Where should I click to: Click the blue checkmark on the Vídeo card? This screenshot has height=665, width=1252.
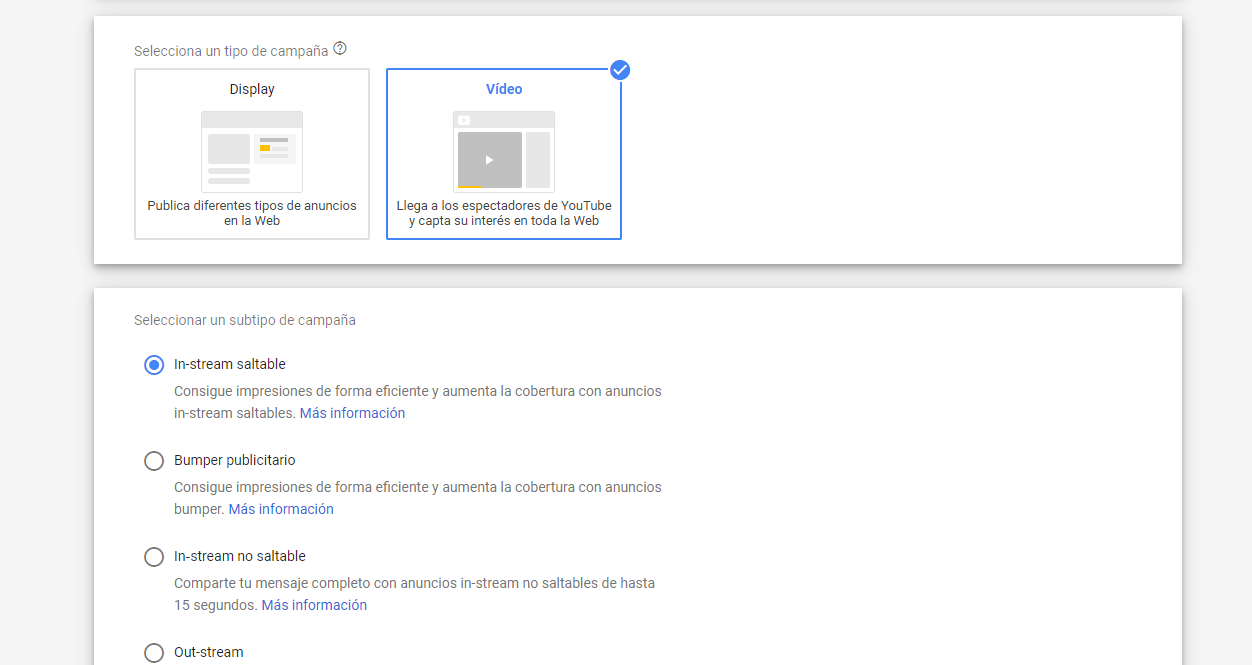point(620,70)
